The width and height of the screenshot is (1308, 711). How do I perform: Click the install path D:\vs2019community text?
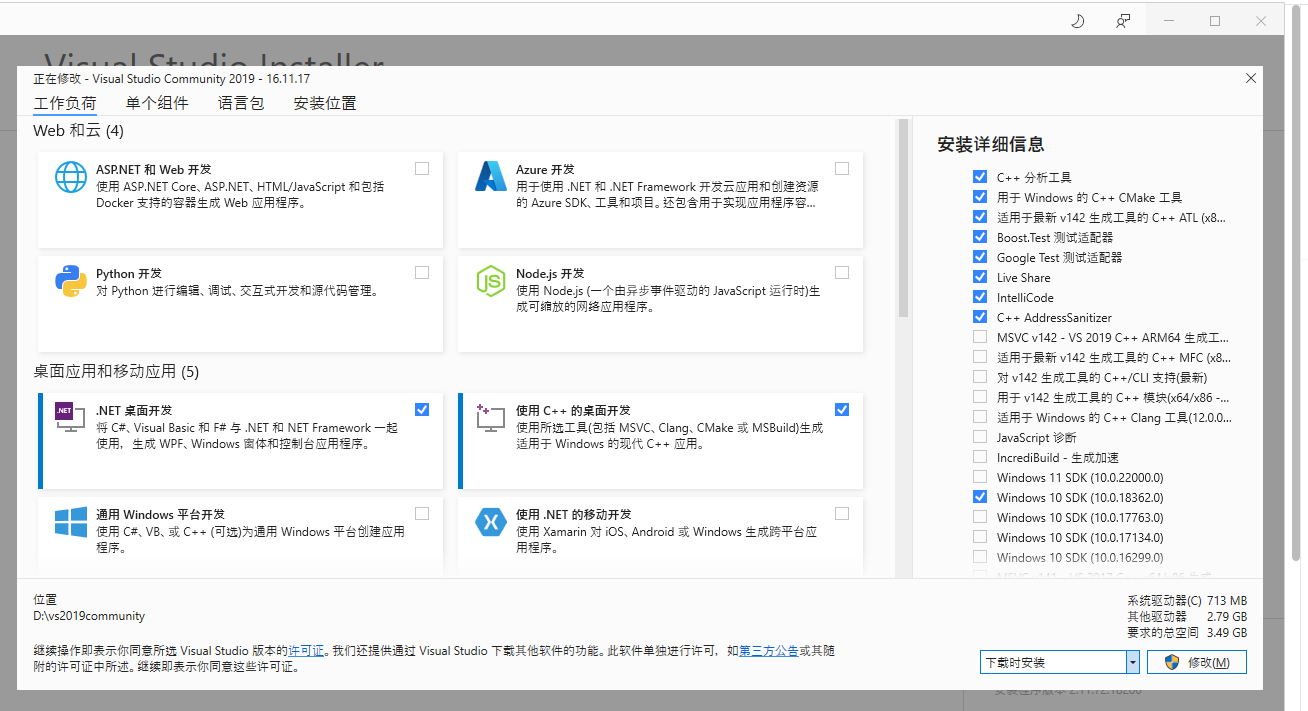[89, 616]
